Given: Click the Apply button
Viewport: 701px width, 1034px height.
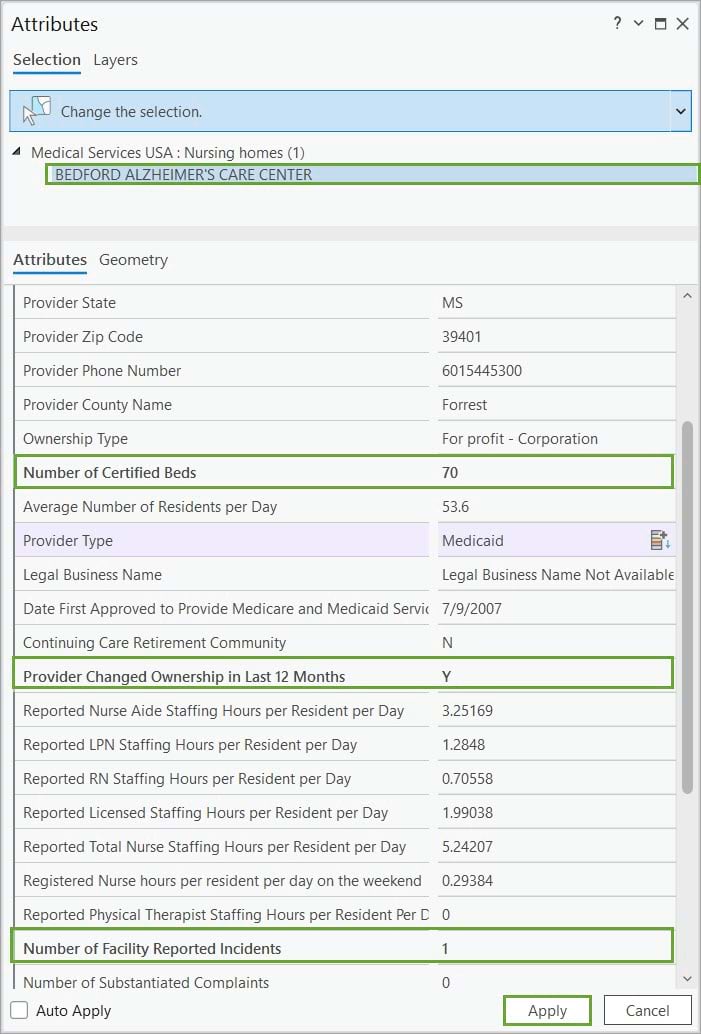Looking at the screenshot, I should coord(547,1010).
